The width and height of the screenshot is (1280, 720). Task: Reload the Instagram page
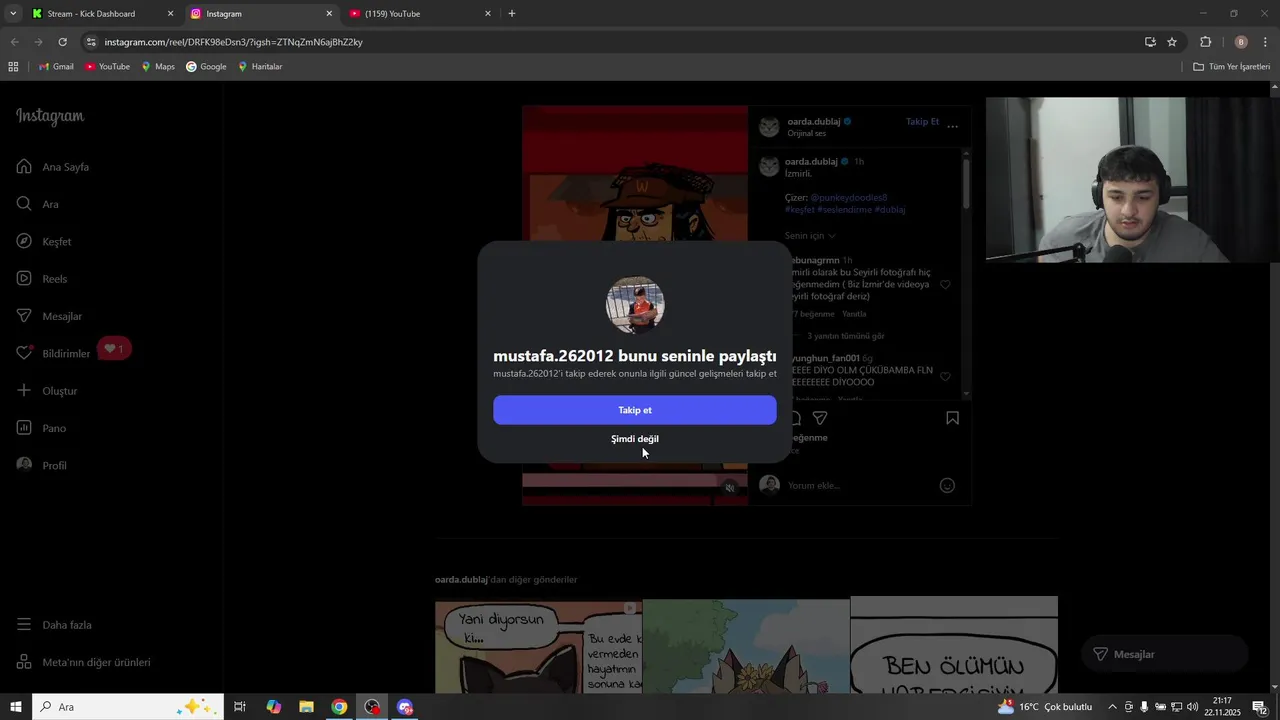pos(62,42)
